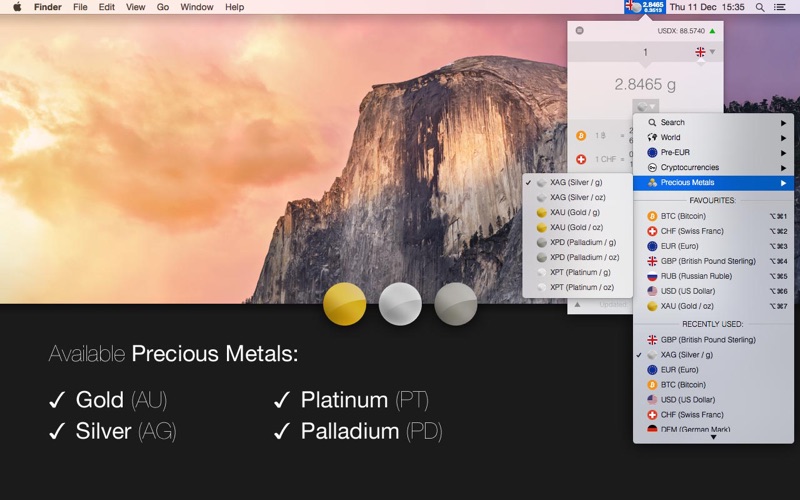Select checked XAG (Silver / g) under Recently Used

click(686, 355)
